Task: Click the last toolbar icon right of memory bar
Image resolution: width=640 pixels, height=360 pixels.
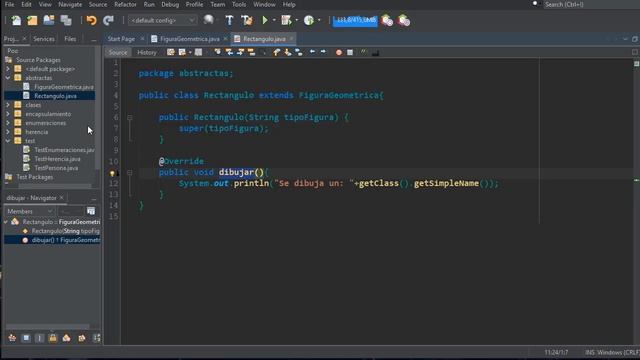Action: click(404, 20)
